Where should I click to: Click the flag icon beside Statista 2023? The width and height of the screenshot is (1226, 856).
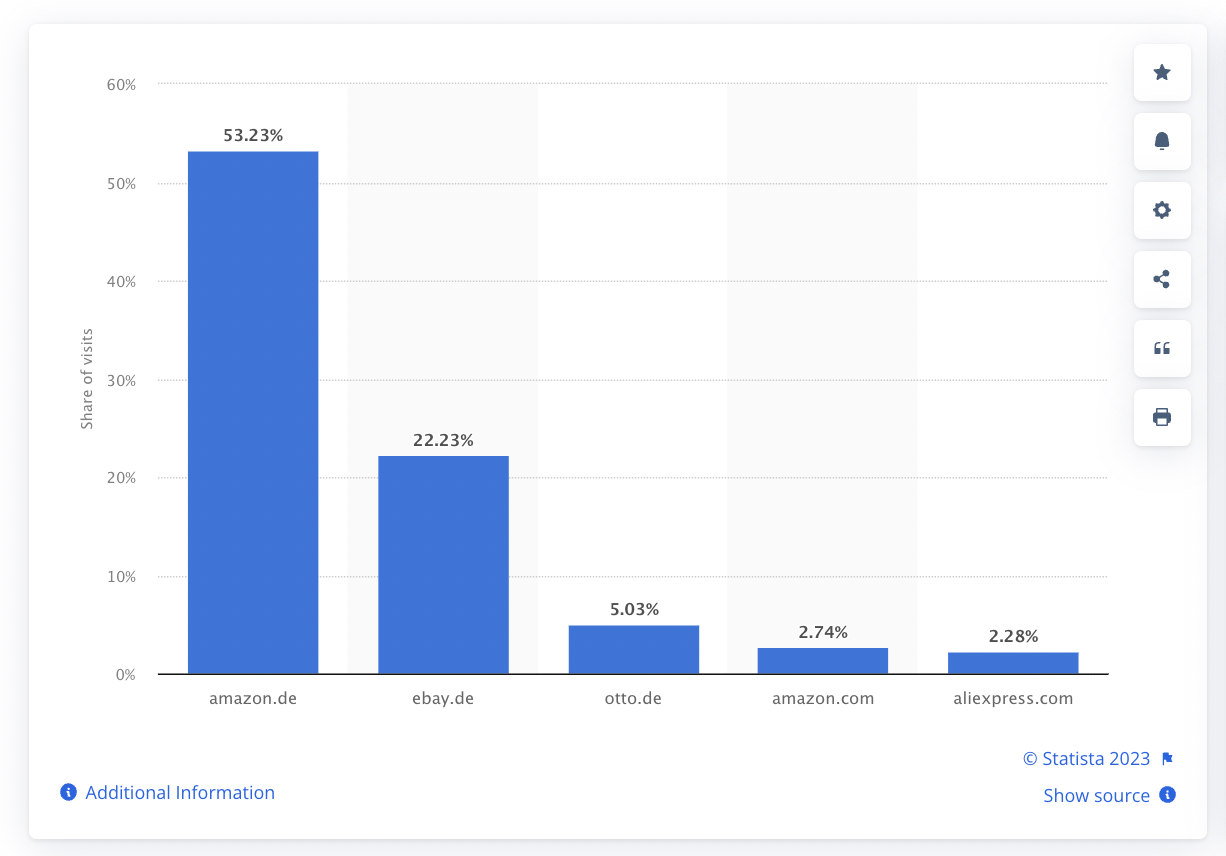tap(1167, 759)
